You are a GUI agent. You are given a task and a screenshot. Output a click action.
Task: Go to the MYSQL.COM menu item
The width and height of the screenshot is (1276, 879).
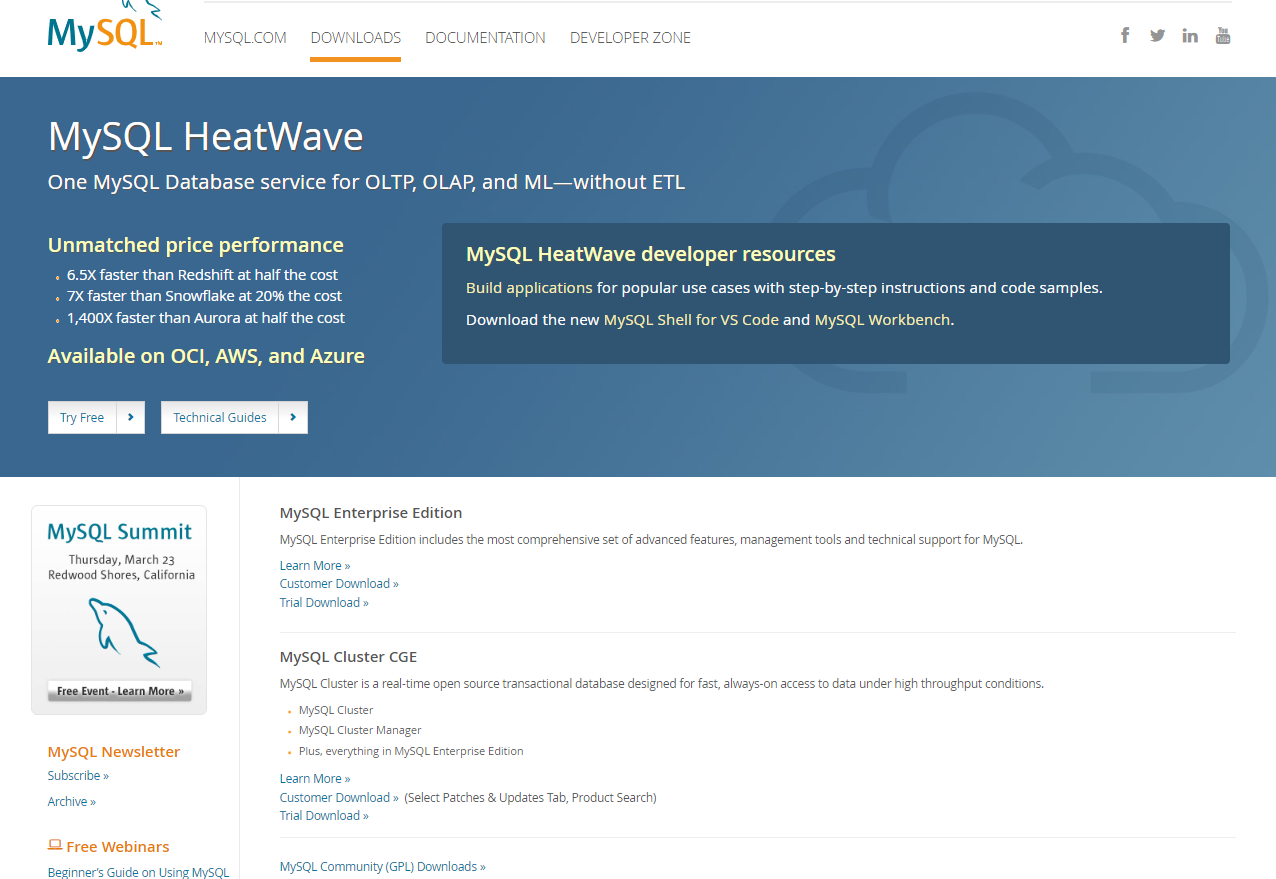point(245,38)
